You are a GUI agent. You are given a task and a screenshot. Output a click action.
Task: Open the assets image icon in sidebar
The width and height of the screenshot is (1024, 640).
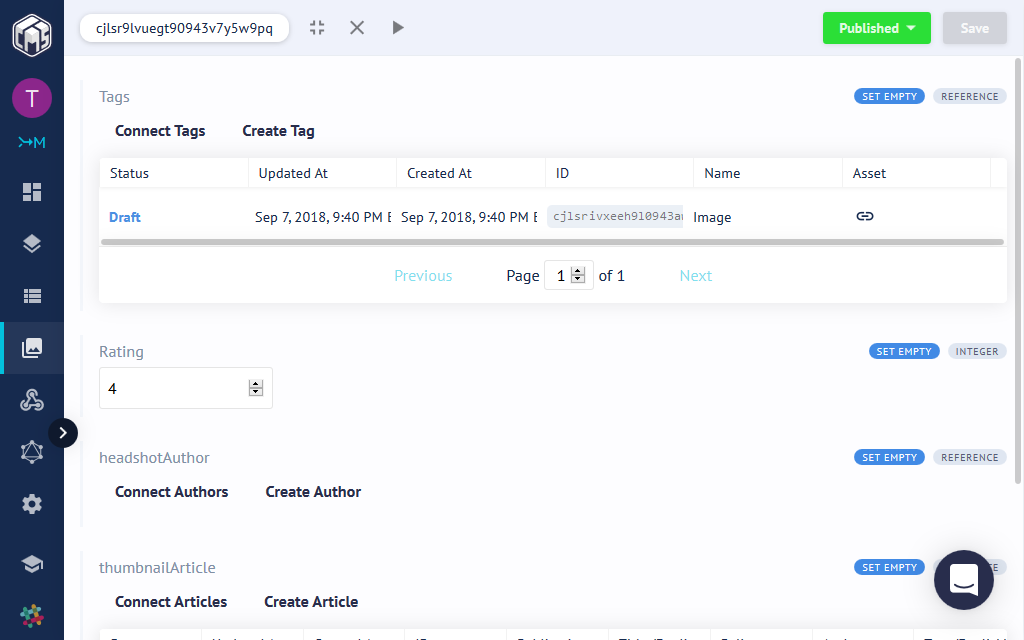coord(32,348)
